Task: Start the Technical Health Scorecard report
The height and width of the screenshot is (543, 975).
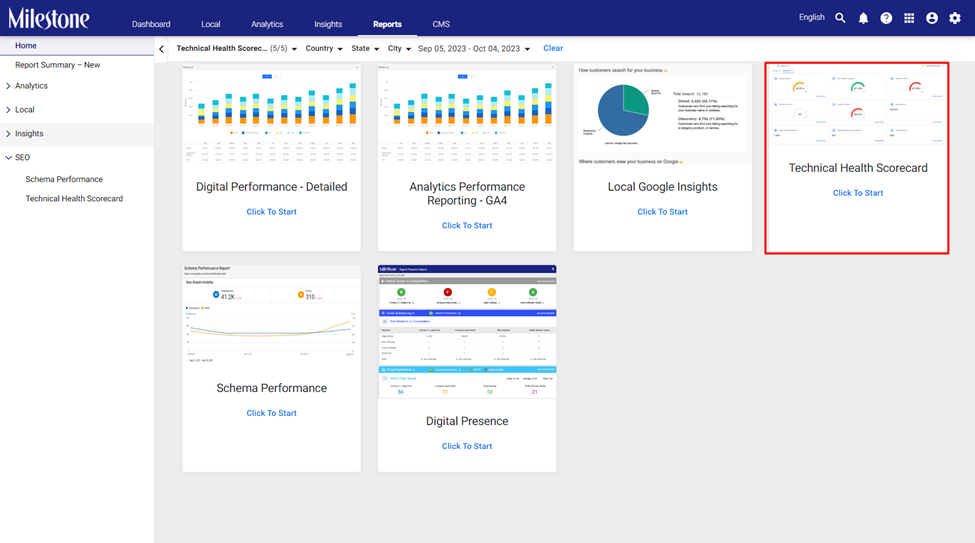Action: (857, 193)
